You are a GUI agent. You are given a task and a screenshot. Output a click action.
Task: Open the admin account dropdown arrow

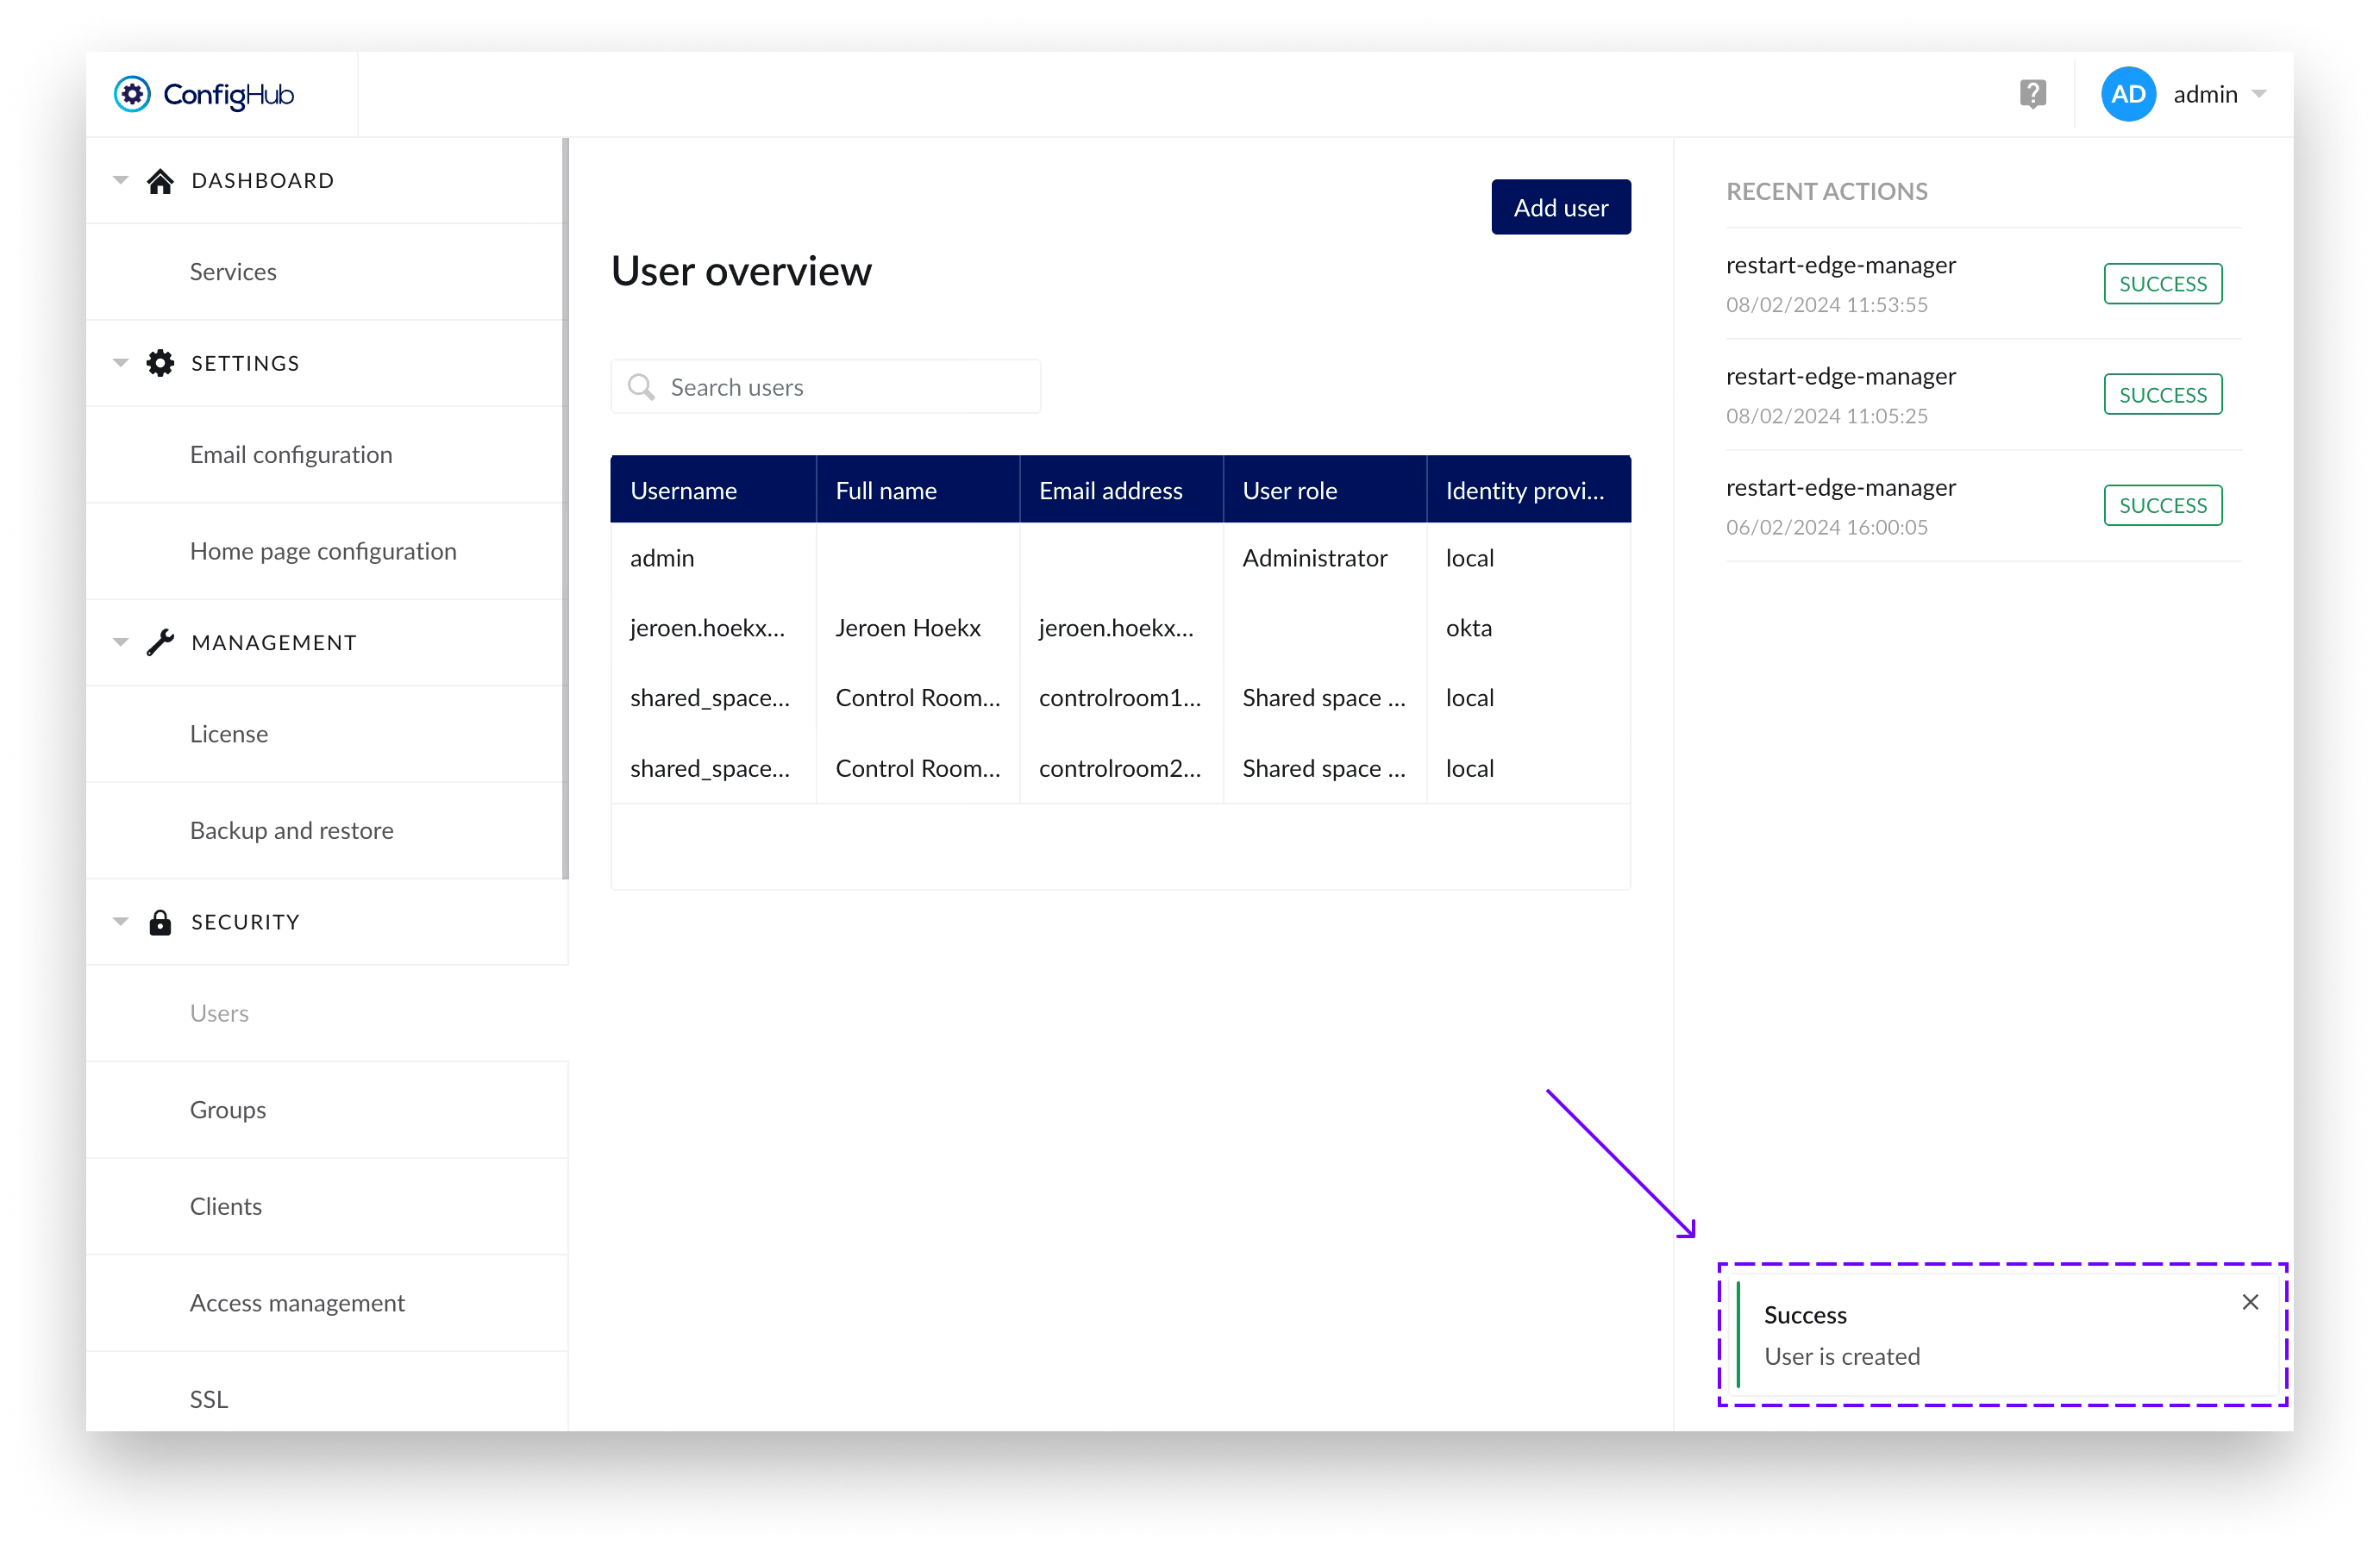point(2259,94)
